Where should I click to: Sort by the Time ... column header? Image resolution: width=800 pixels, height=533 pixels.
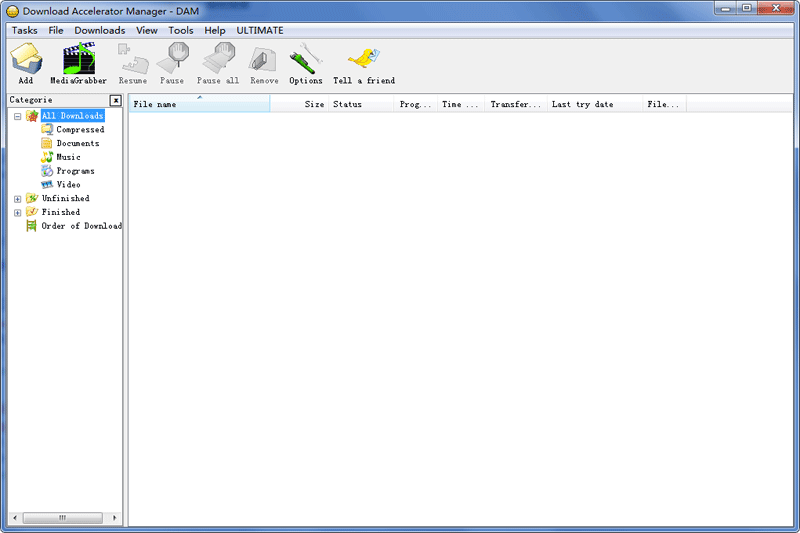461,104
